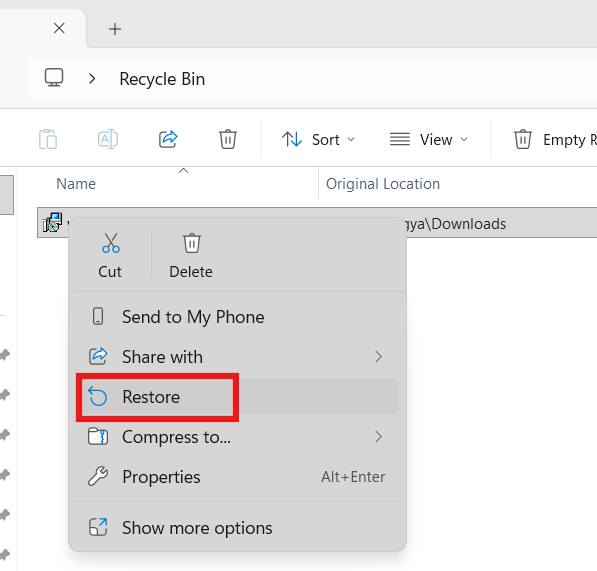Viewport: 597px width, 571px height.
Task: Select Recycle Bin in the address bar
Action: click(x=162, y=79)
